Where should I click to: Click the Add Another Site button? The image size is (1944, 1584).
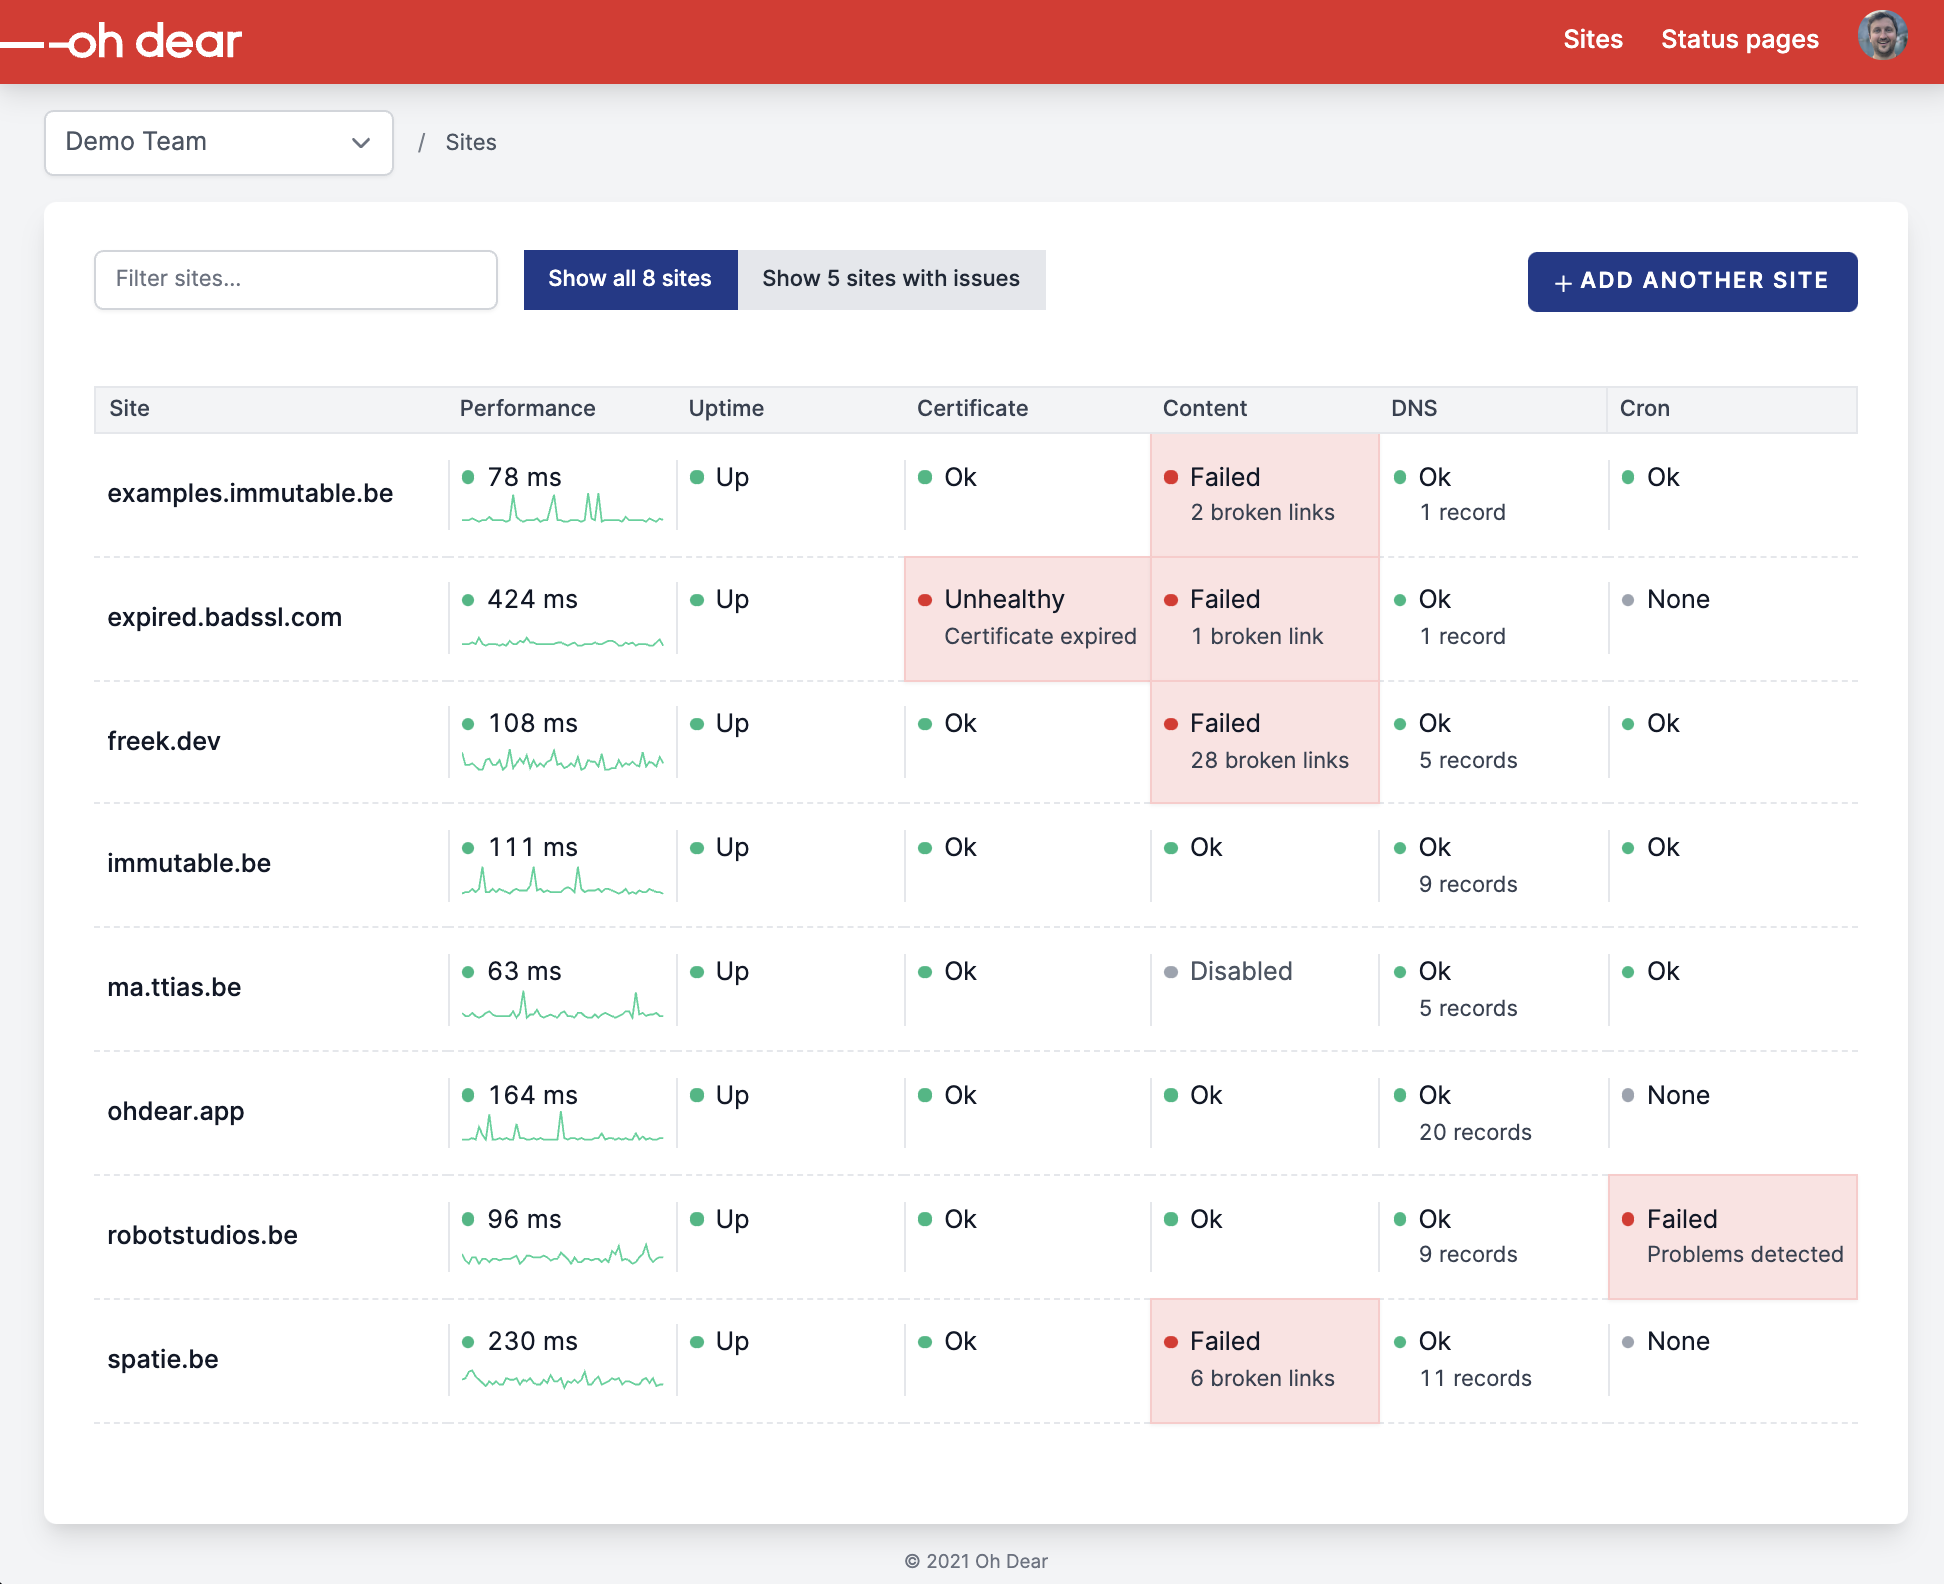(1692, 281)
